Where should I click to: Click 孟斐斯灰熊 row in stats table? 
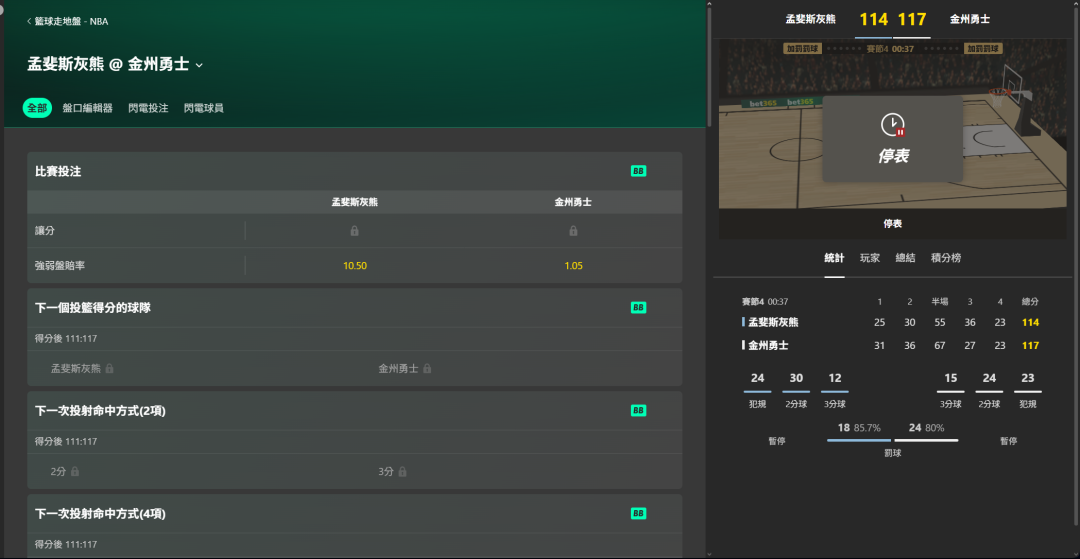coord(891,322)
